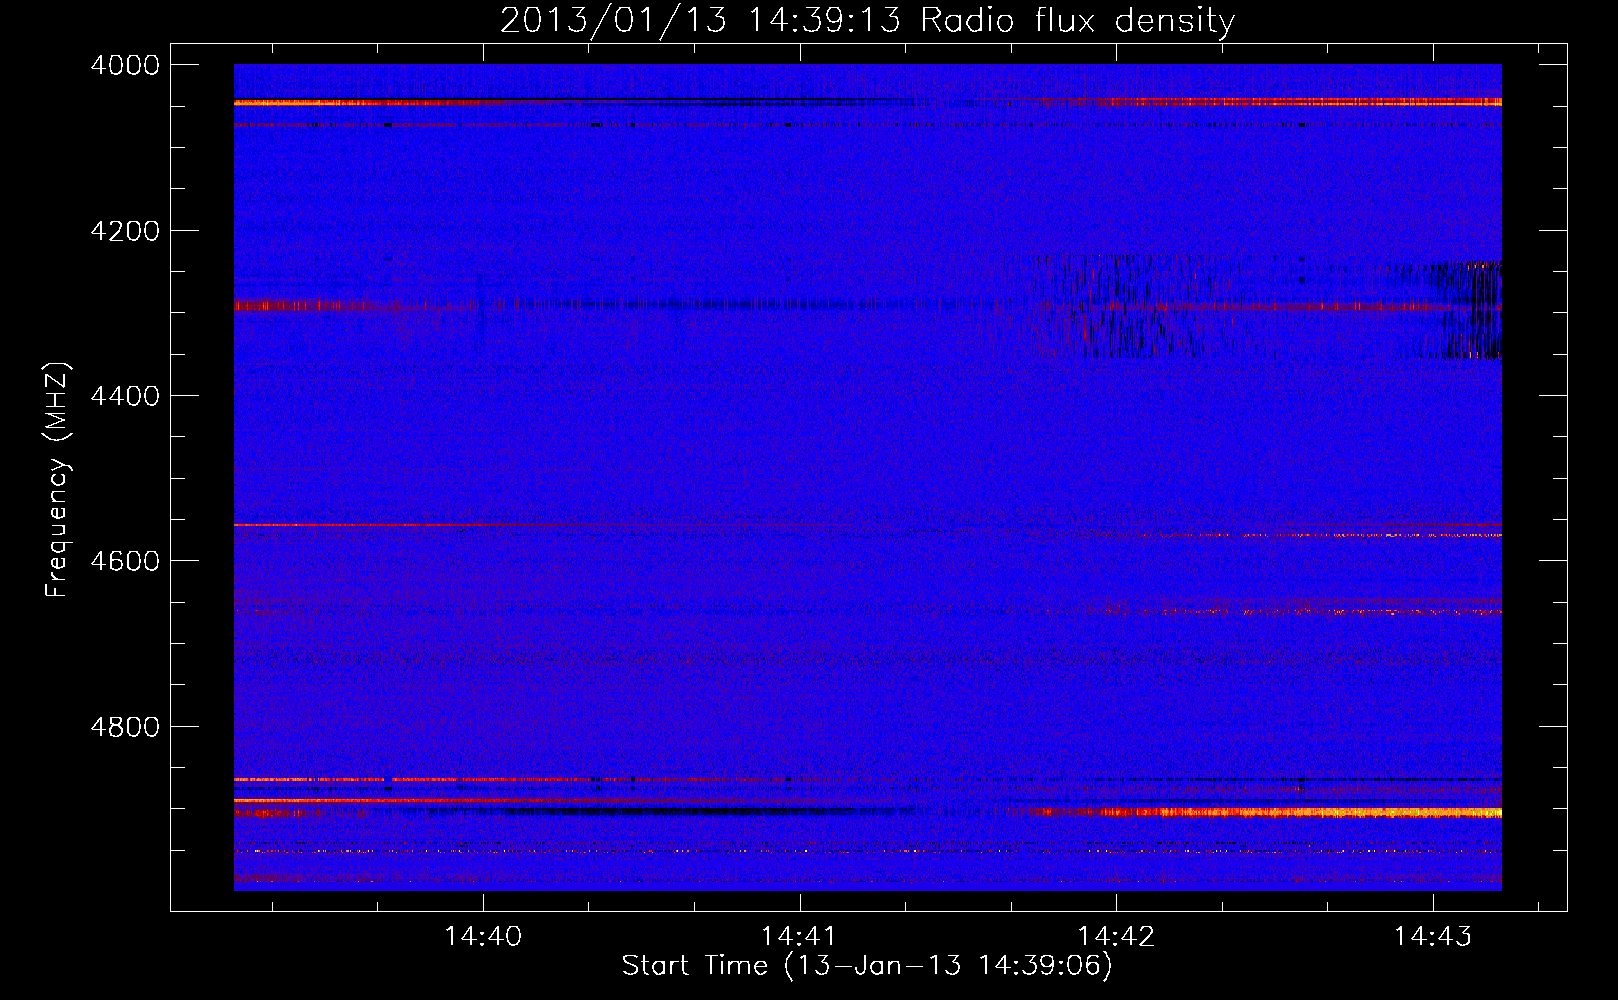Image resolution: width=1618 pixels, height=1000 pixels.
Task: Click the 14:40 time tick label
Action: pos(483,936)
